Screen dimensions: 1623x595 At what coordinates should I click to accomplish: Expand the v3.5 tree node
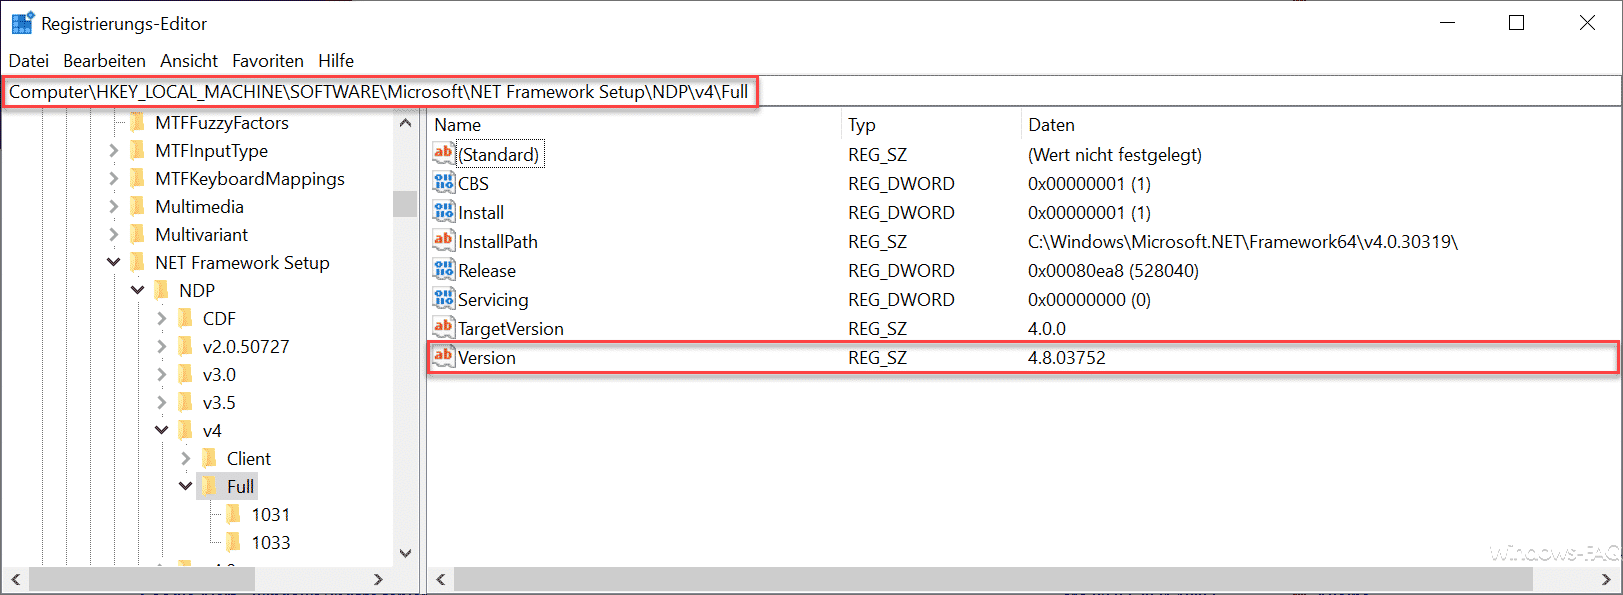tap(162, 403)
